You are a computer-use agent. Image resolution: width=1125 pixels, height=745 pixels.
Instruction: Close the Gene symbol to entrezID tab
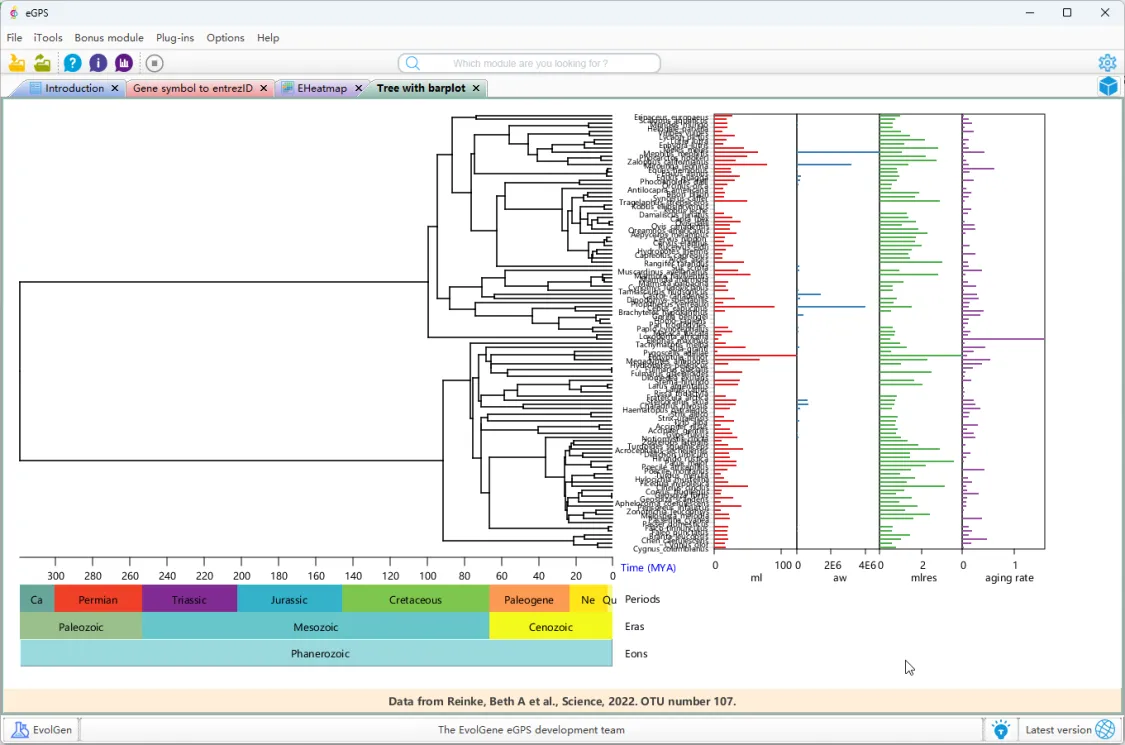point(263,88)
